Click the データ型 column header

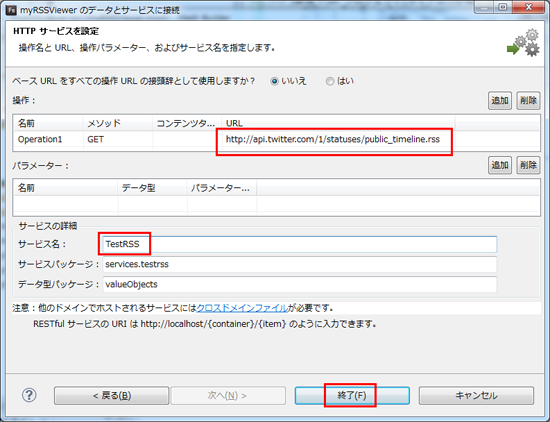(152, 188)
